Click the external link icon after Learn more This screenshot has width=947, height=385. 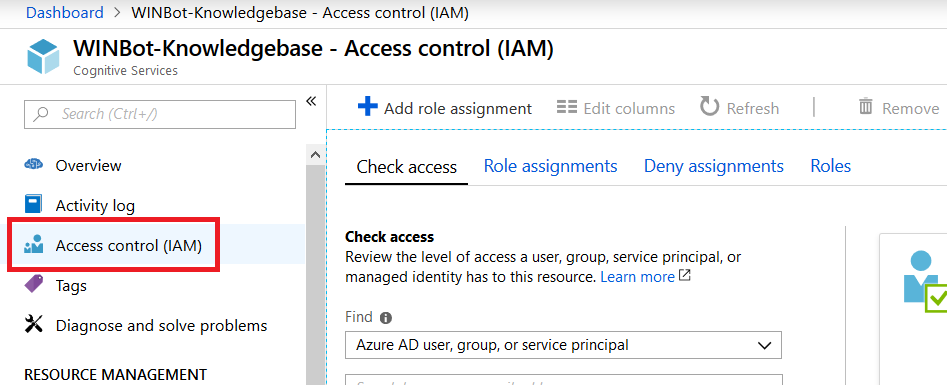point(684,276)
